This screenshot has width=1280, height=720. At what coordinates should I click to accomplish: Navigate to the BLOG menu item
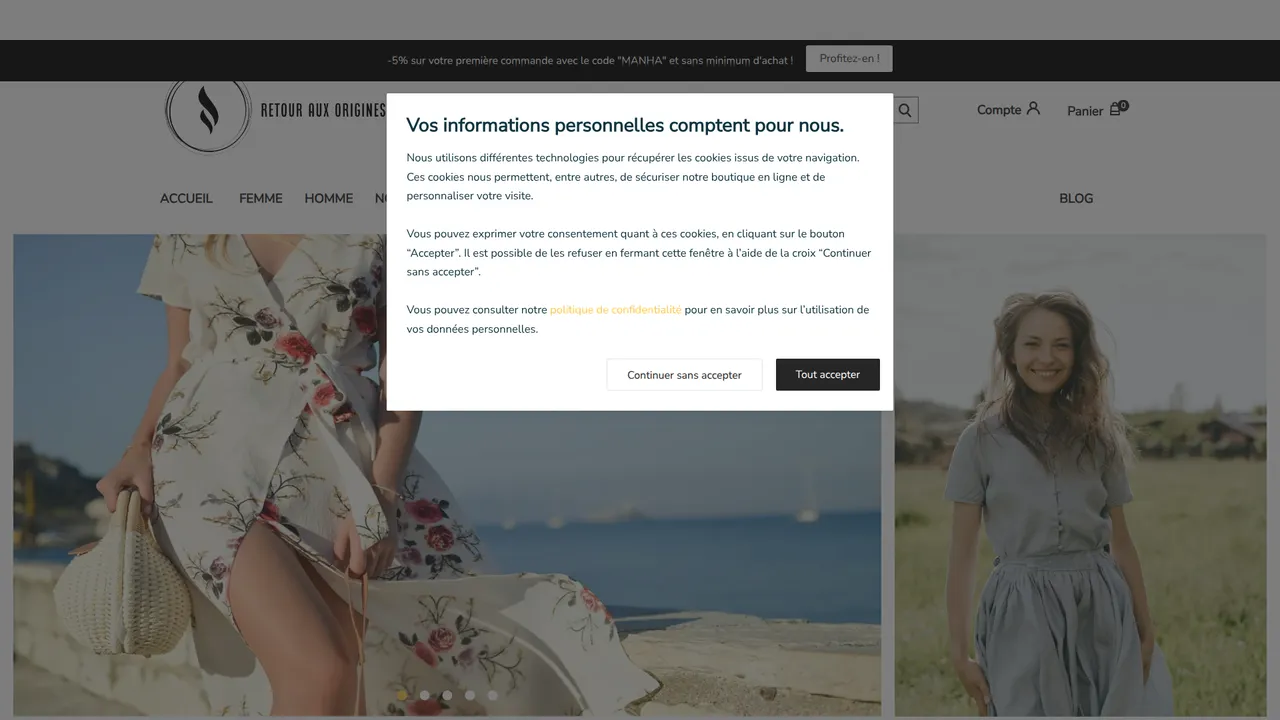point(1076,198)
